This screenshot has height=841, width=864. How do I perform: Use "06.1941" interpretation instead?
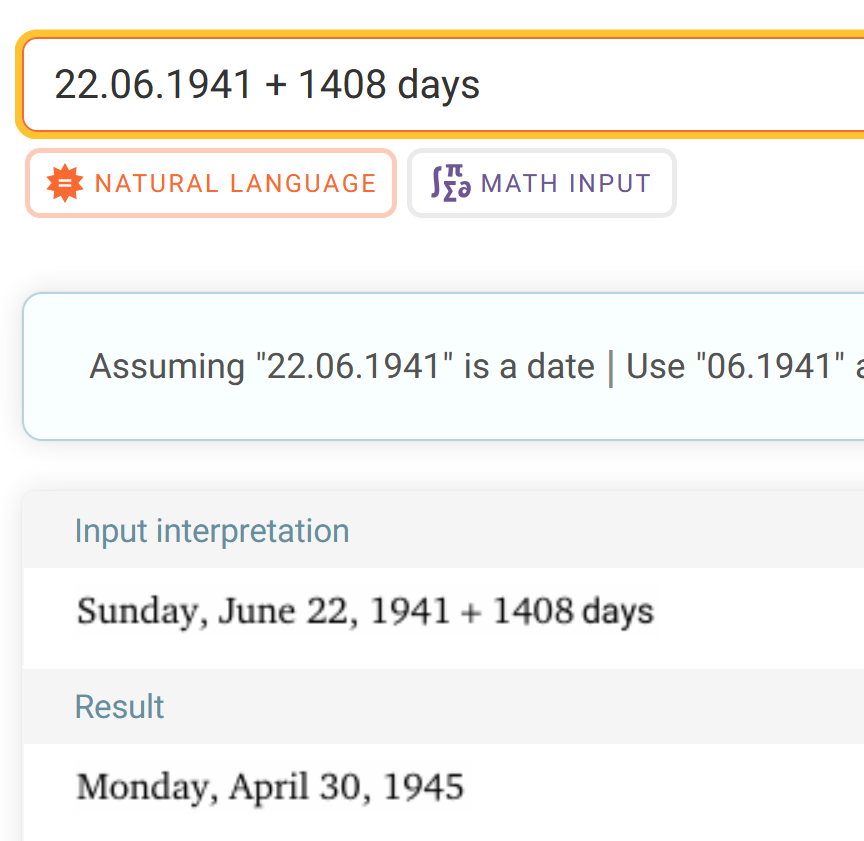(x=728, y=367)
